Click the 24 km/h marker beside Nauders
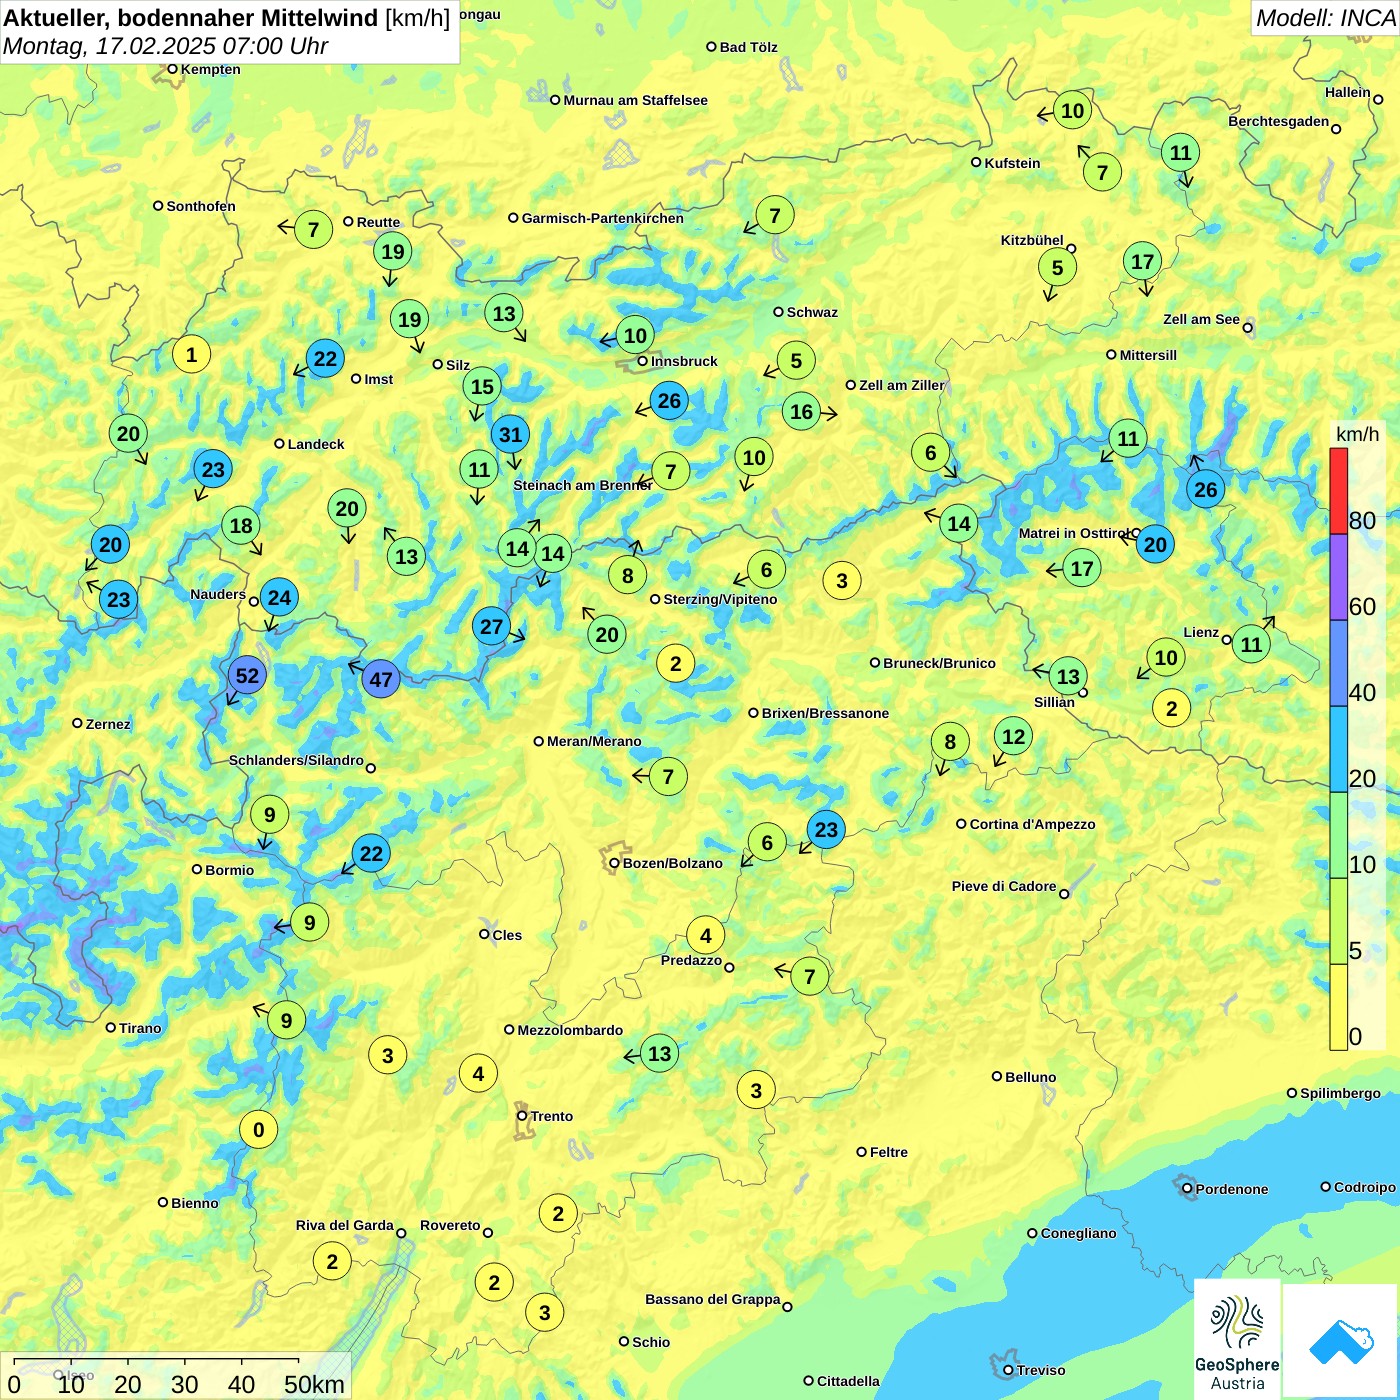The height and width of the screenshot is (1400, 1400). [279, 598]
